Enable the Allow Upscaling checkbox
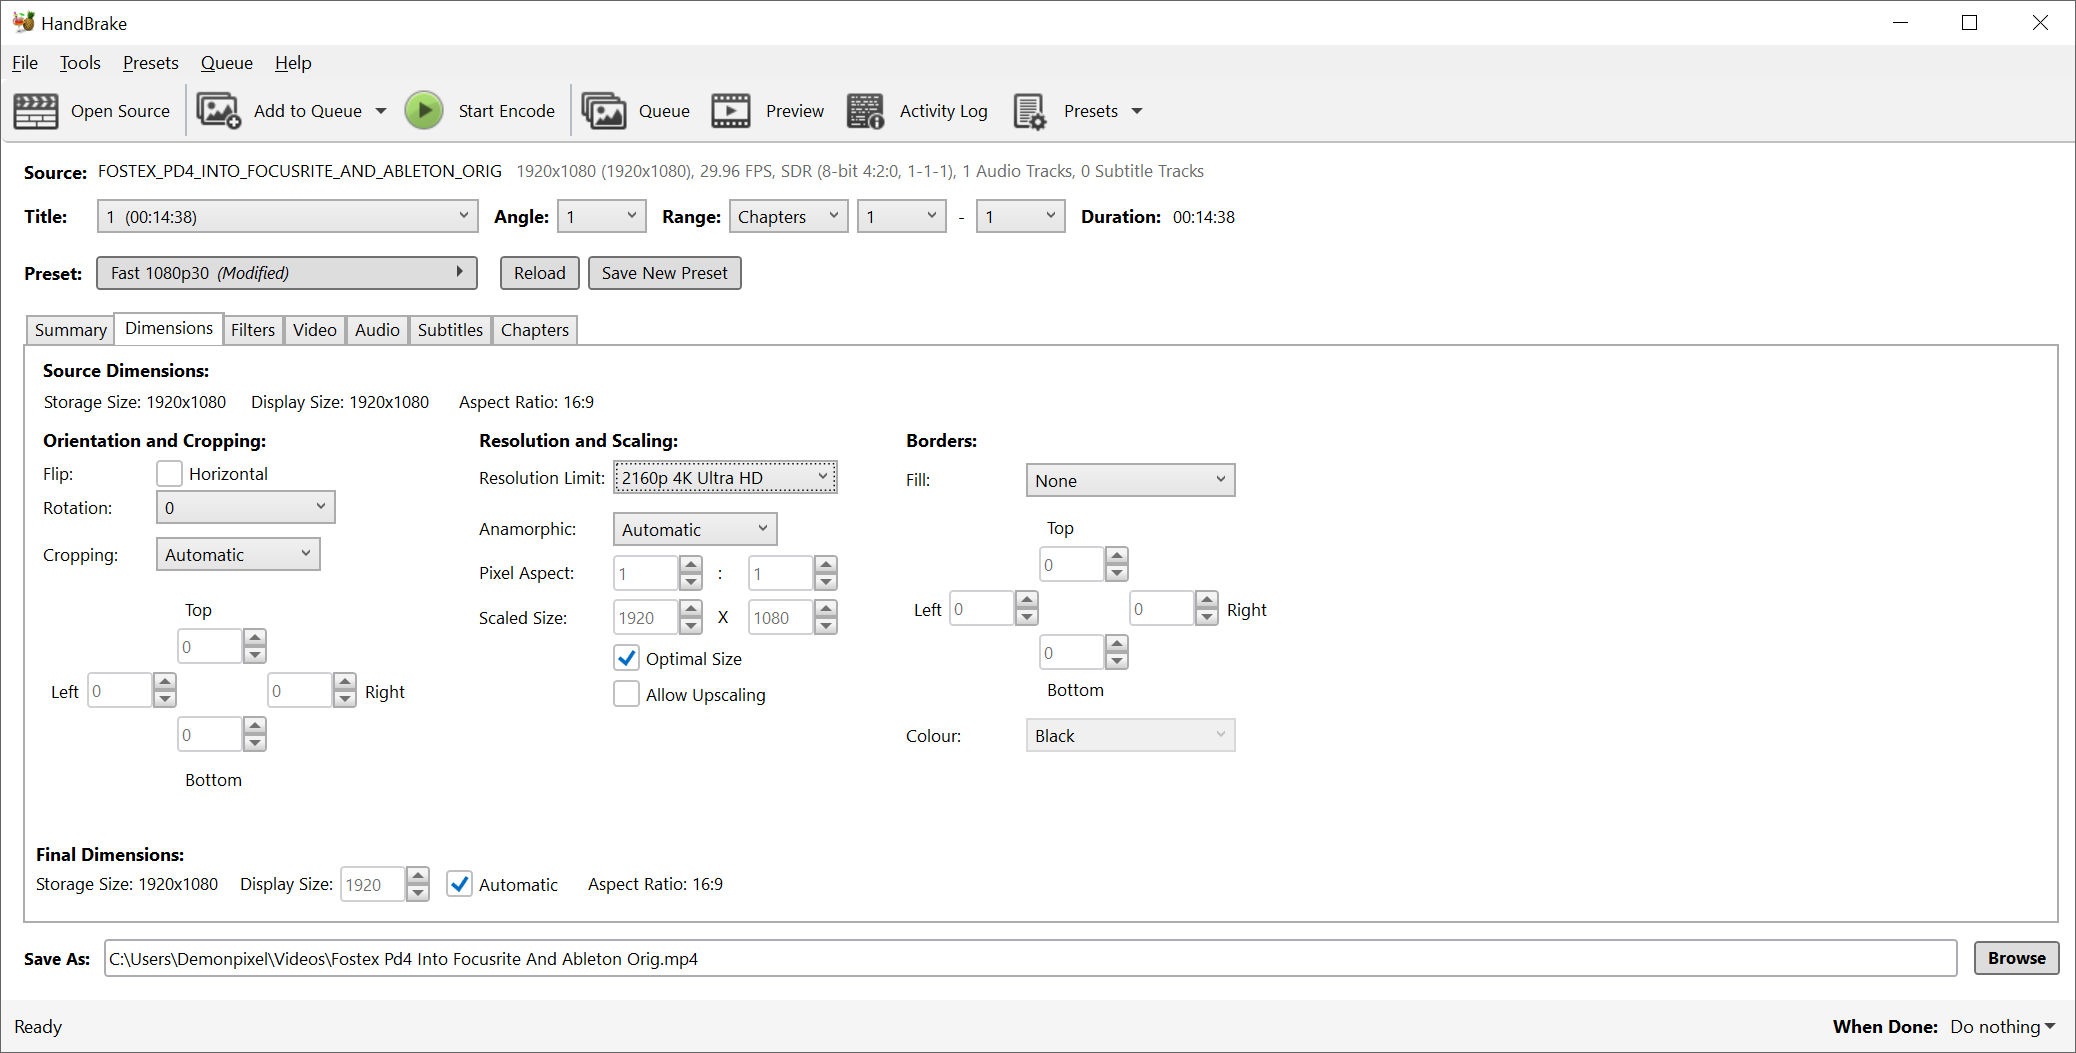The width and height of the screenshot is (2076, 1053). [x=627, y=694]
